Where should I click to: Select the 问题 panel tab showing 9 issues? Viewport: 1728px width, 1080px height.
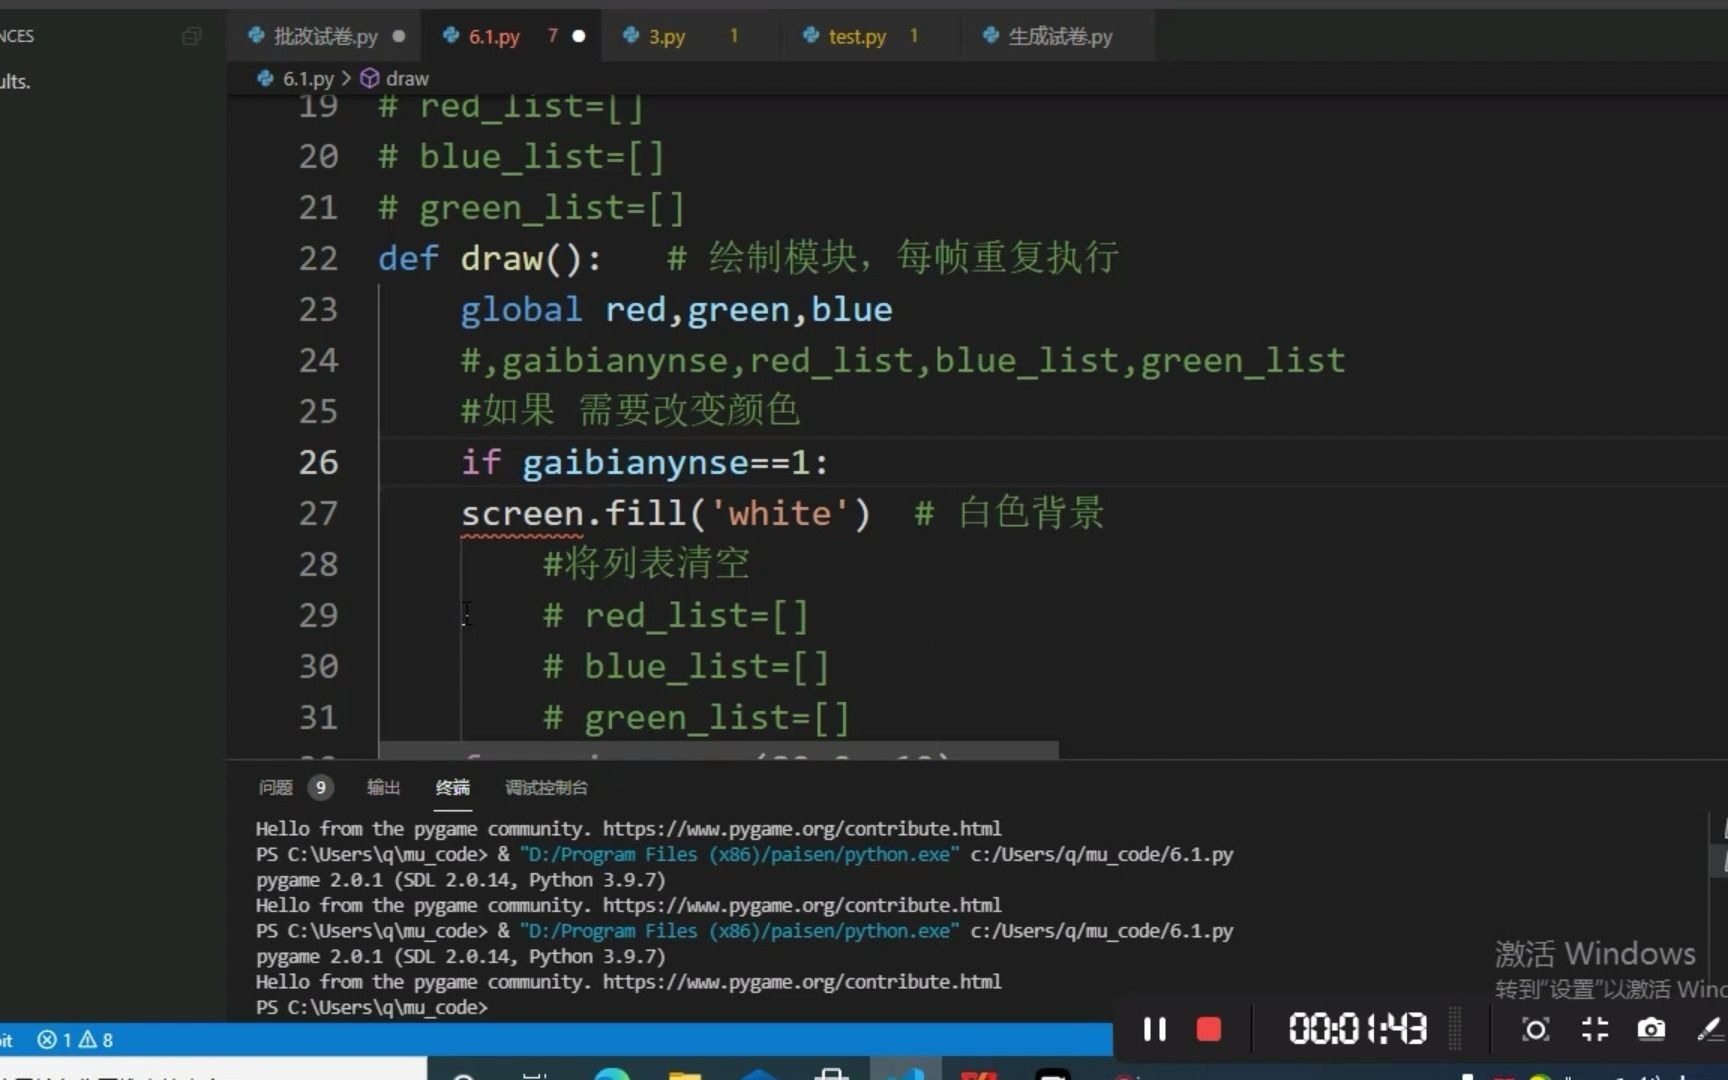pyautogui.click(x=290, y=787)
